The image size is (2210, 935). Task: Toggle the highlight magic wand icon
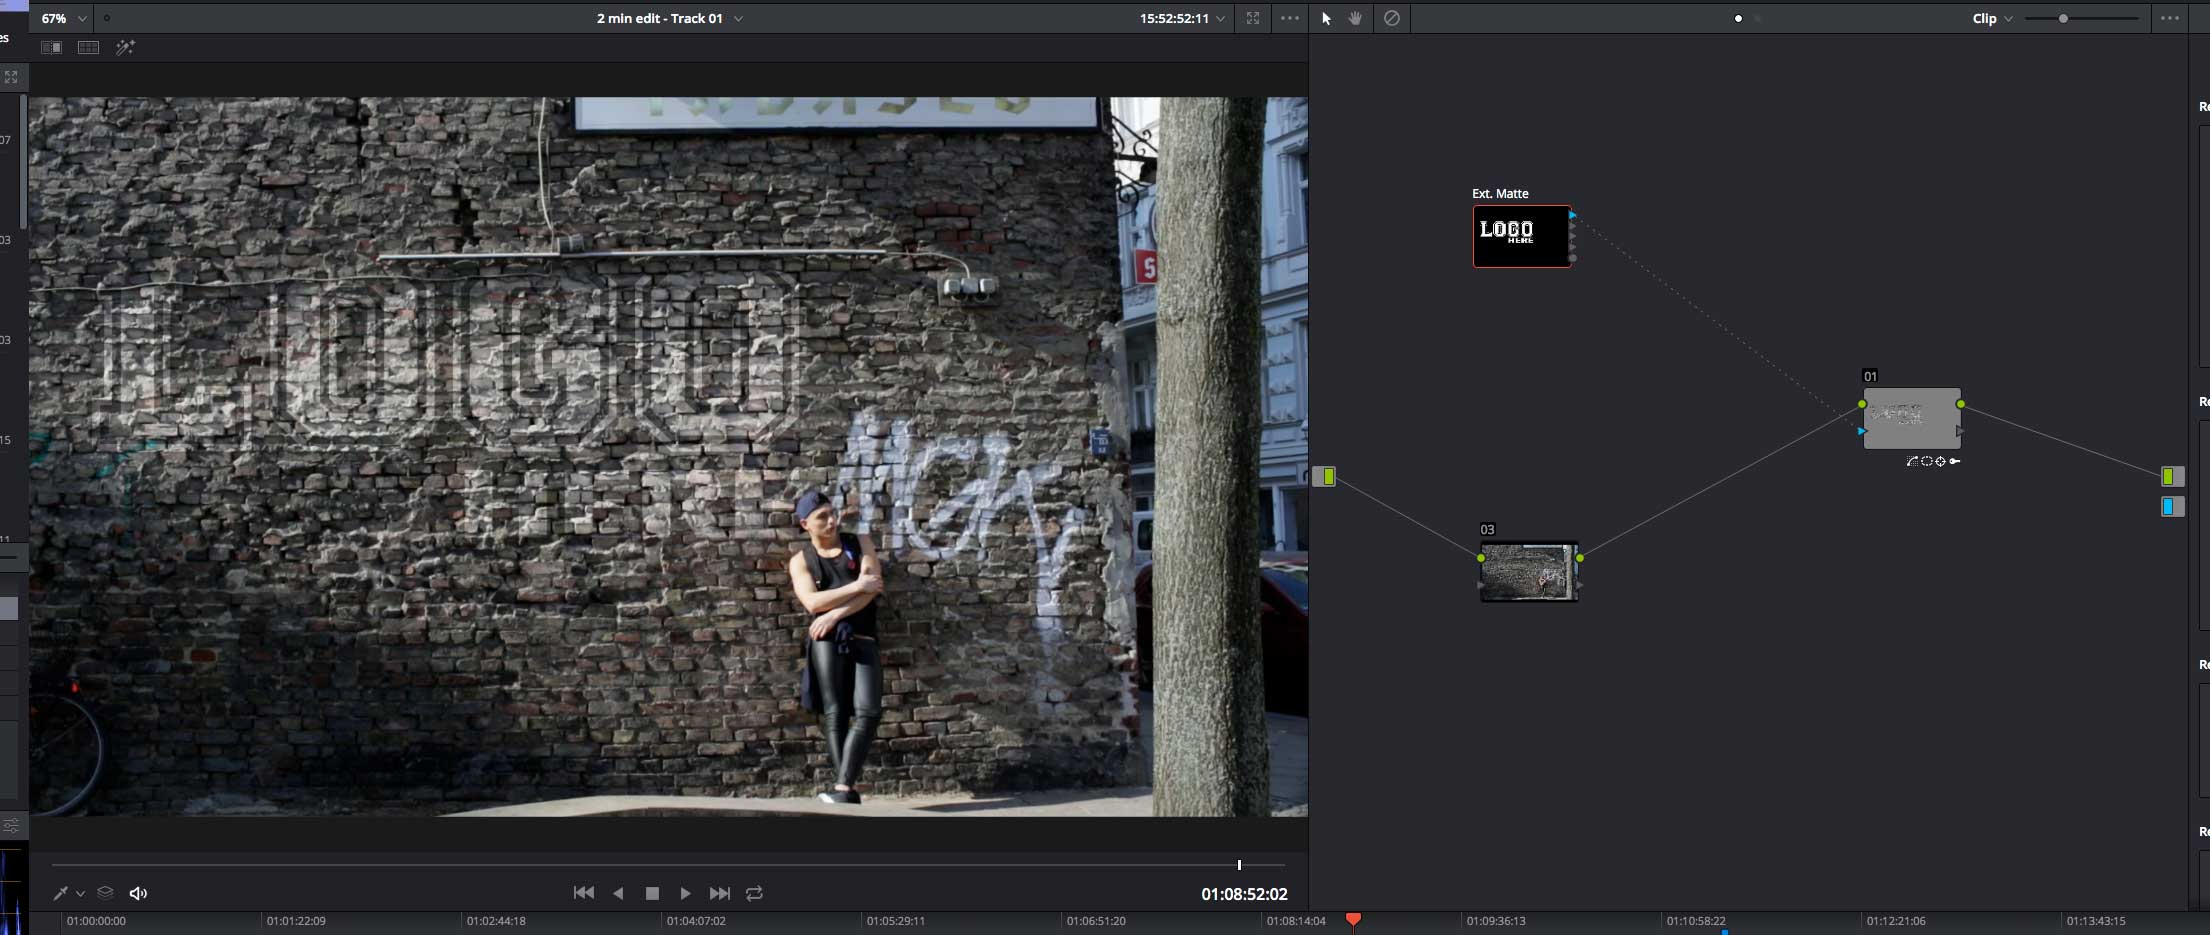(125, 47)
